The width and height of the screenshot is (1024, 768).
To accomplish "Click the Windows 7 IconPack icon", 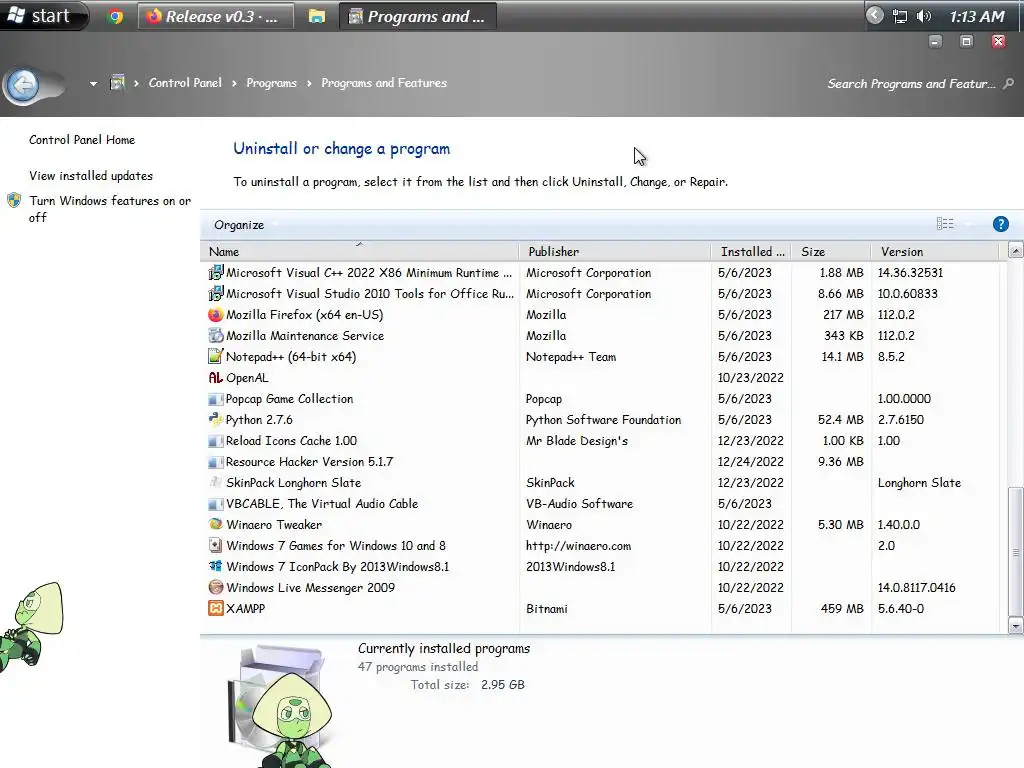I will [x=216, y=566].
